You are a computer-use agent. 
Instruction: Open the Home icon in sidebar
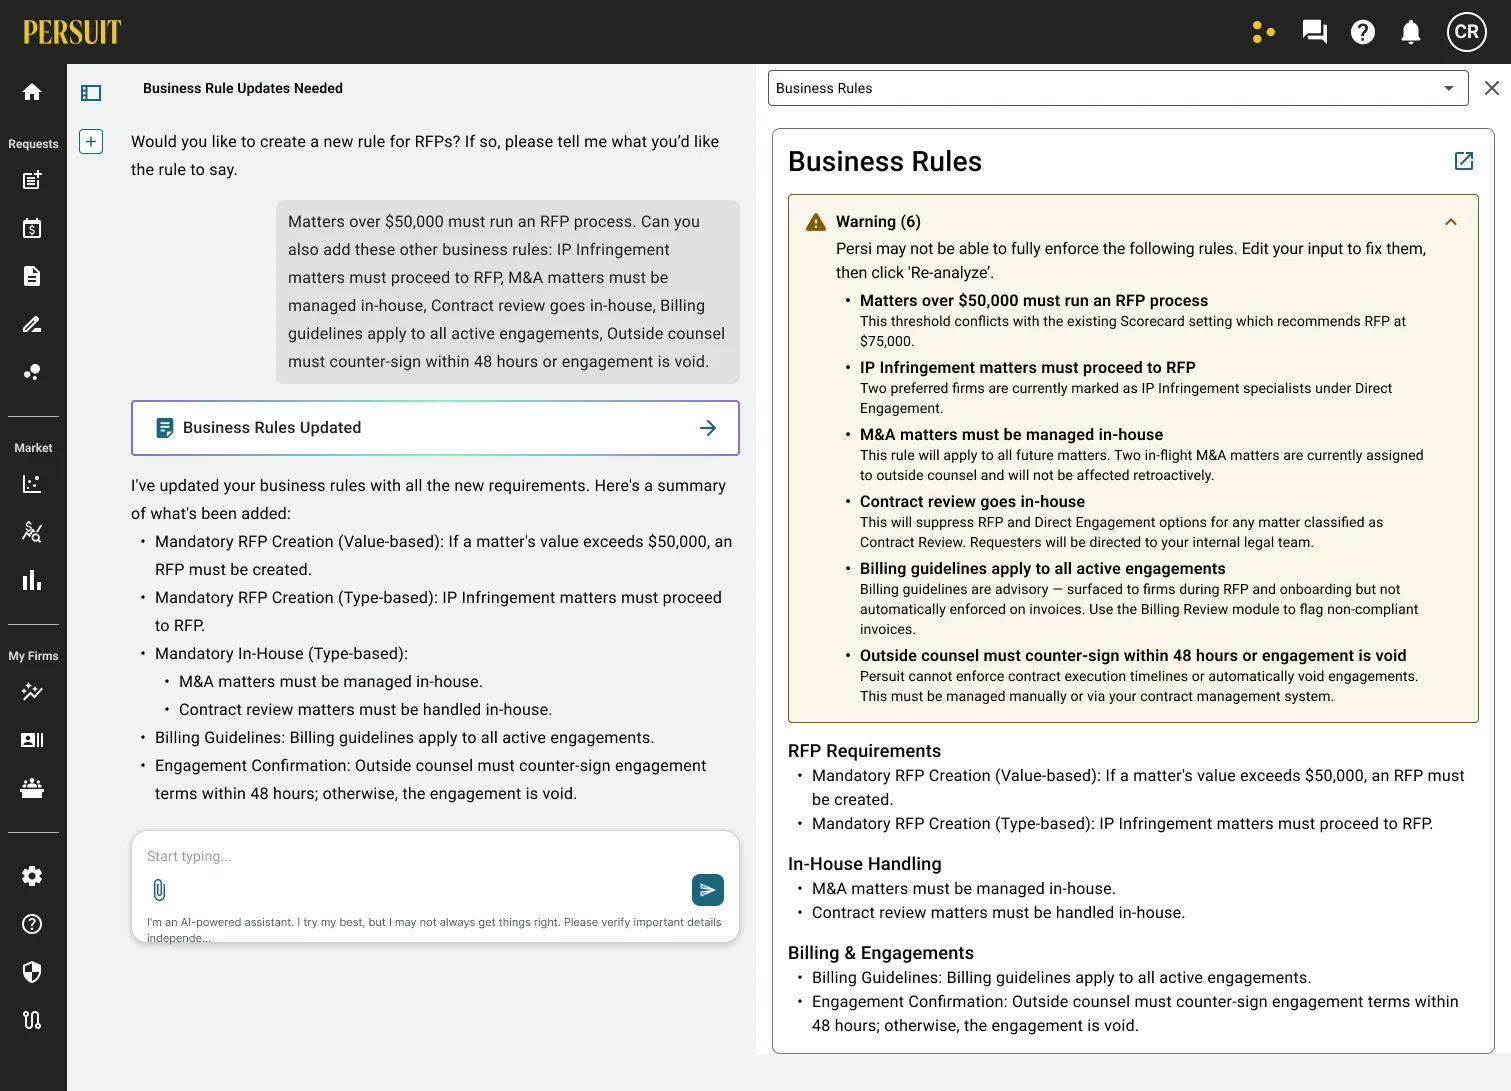tap(32, 92)
